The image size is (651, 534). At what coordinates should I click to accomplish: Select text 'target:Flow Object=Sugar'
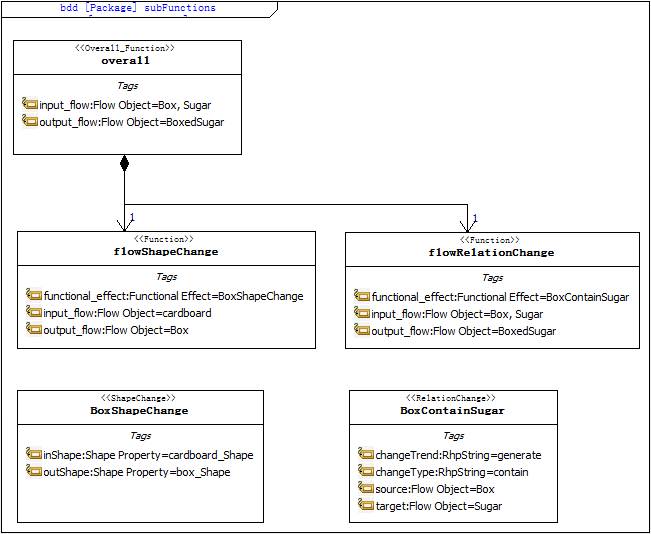(438, 506)
